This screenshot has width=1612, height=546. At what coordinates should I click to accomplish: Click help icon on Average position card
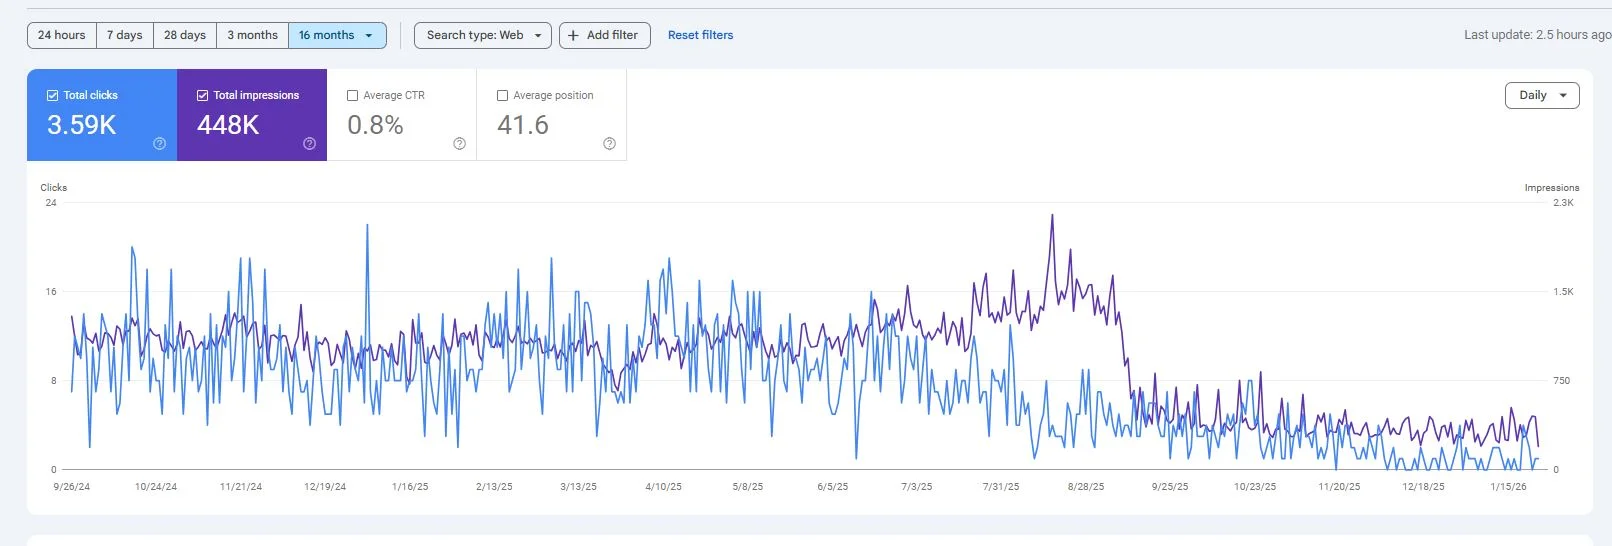609,144
